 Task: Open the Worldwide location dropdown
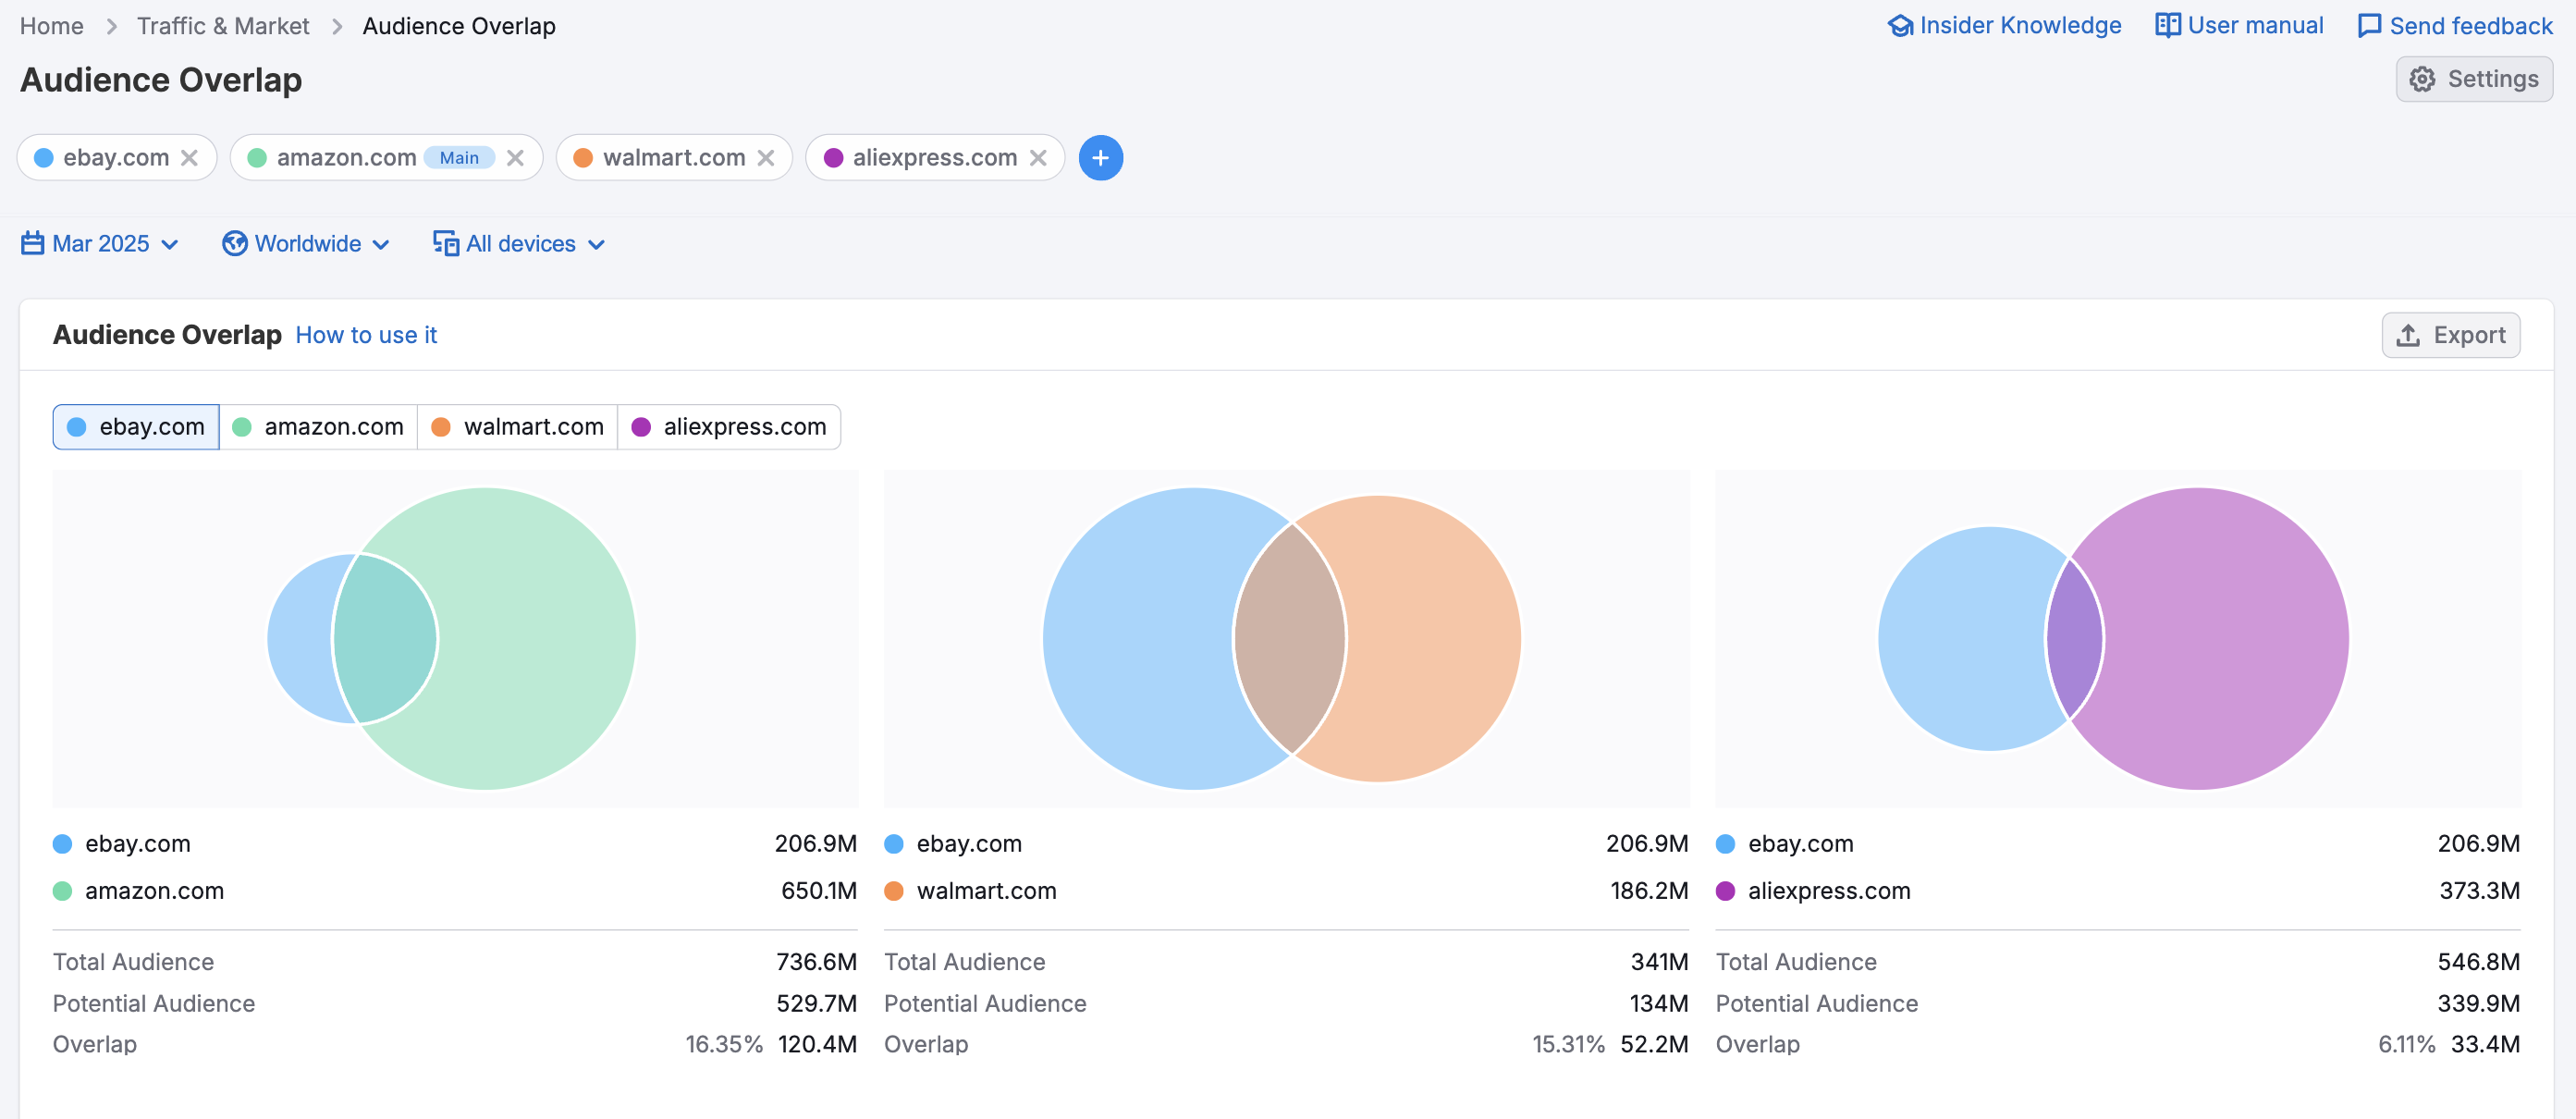tap(382, 243)
